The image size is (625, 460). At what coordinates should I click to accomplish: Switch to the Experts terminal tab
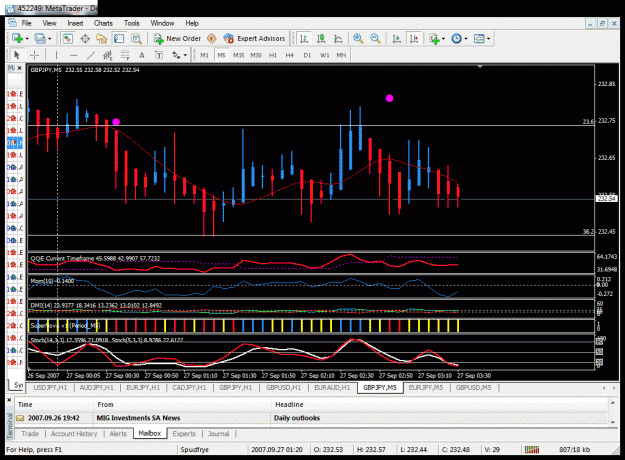coord(184,434)
